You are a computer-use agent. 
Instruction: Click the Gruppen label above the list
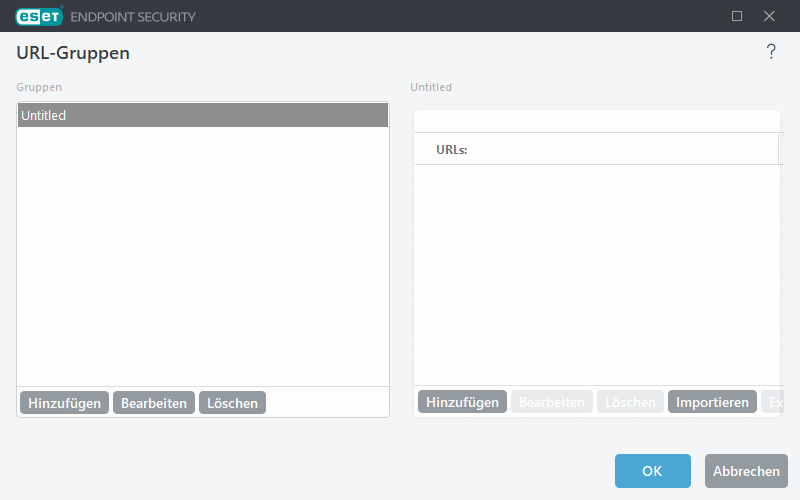(39, 87)
